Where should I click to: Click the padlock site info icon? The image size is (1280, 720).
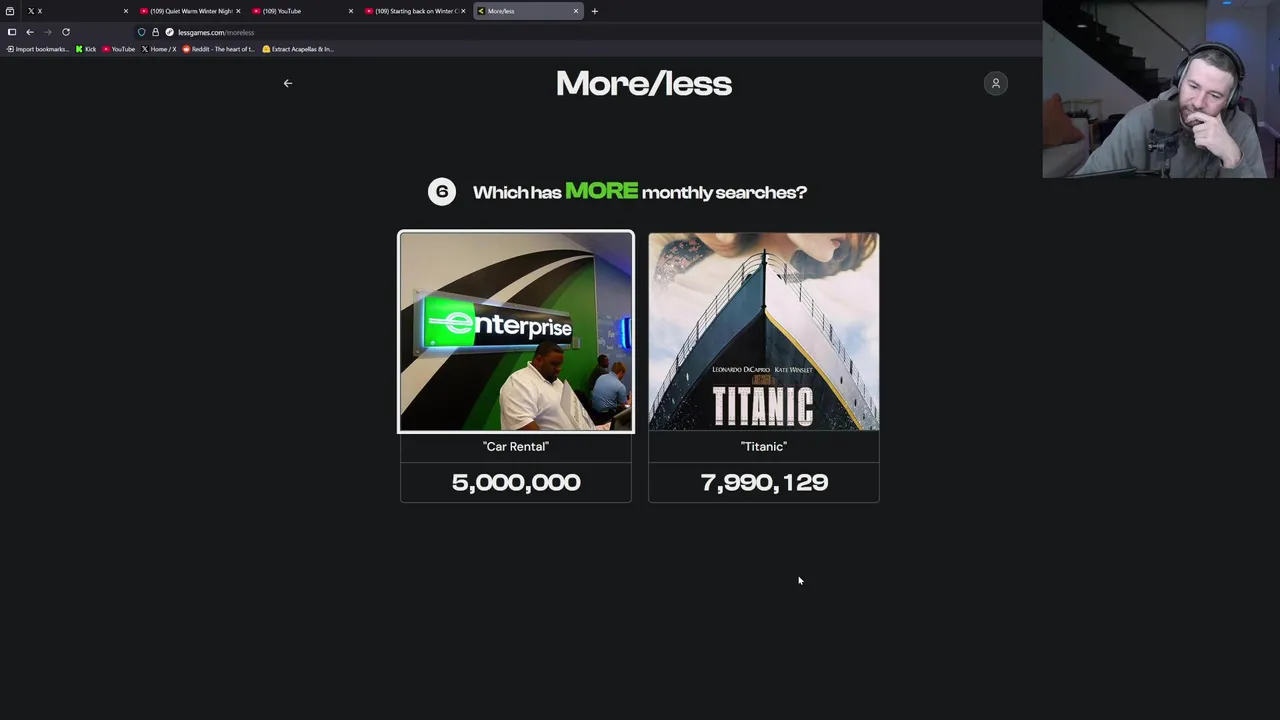click(155, 32)
